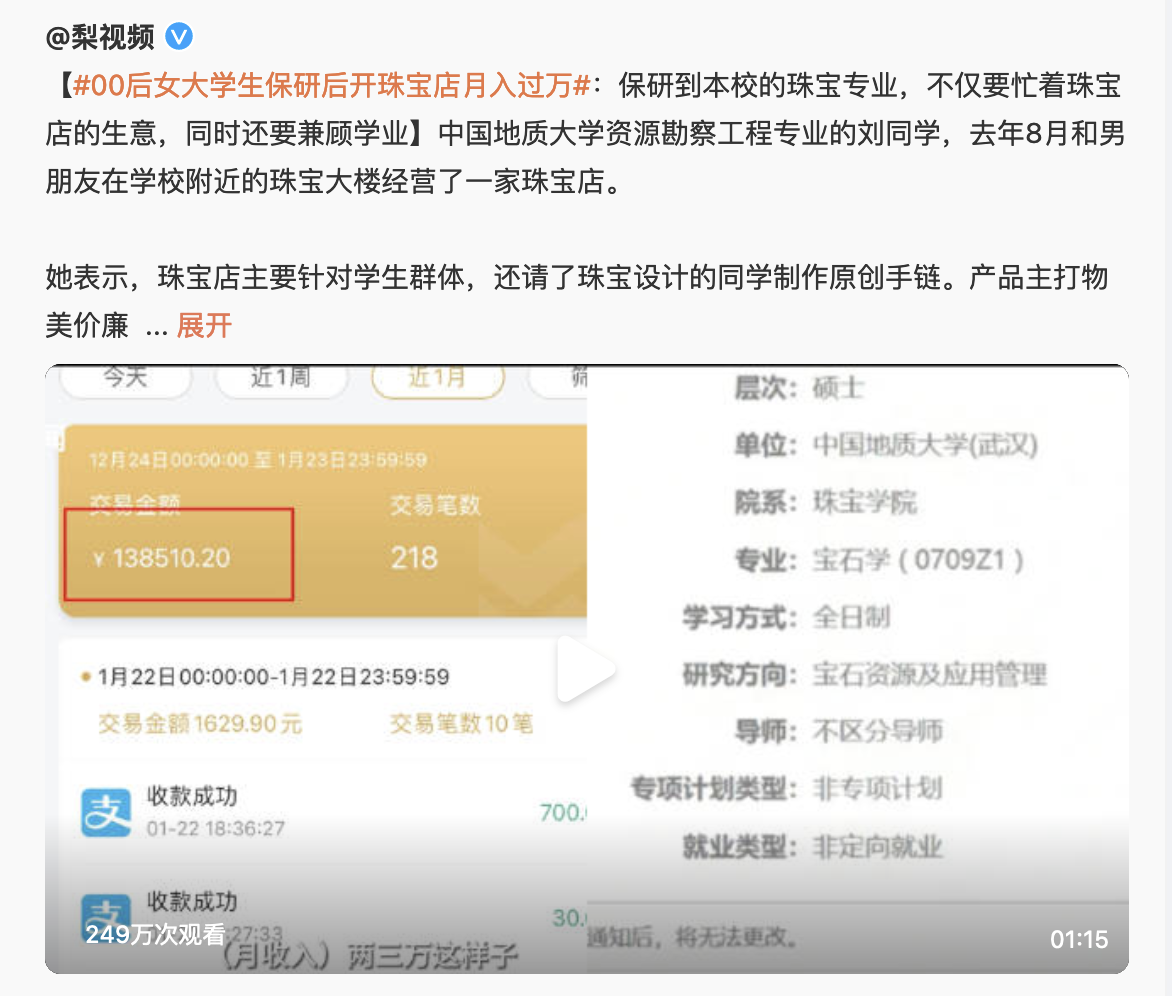This screenshot has width=1172, height=996.
Task: Click the 1月22日00:00:00-1月22日23:59:59 date header
Action: coord(274,677)
